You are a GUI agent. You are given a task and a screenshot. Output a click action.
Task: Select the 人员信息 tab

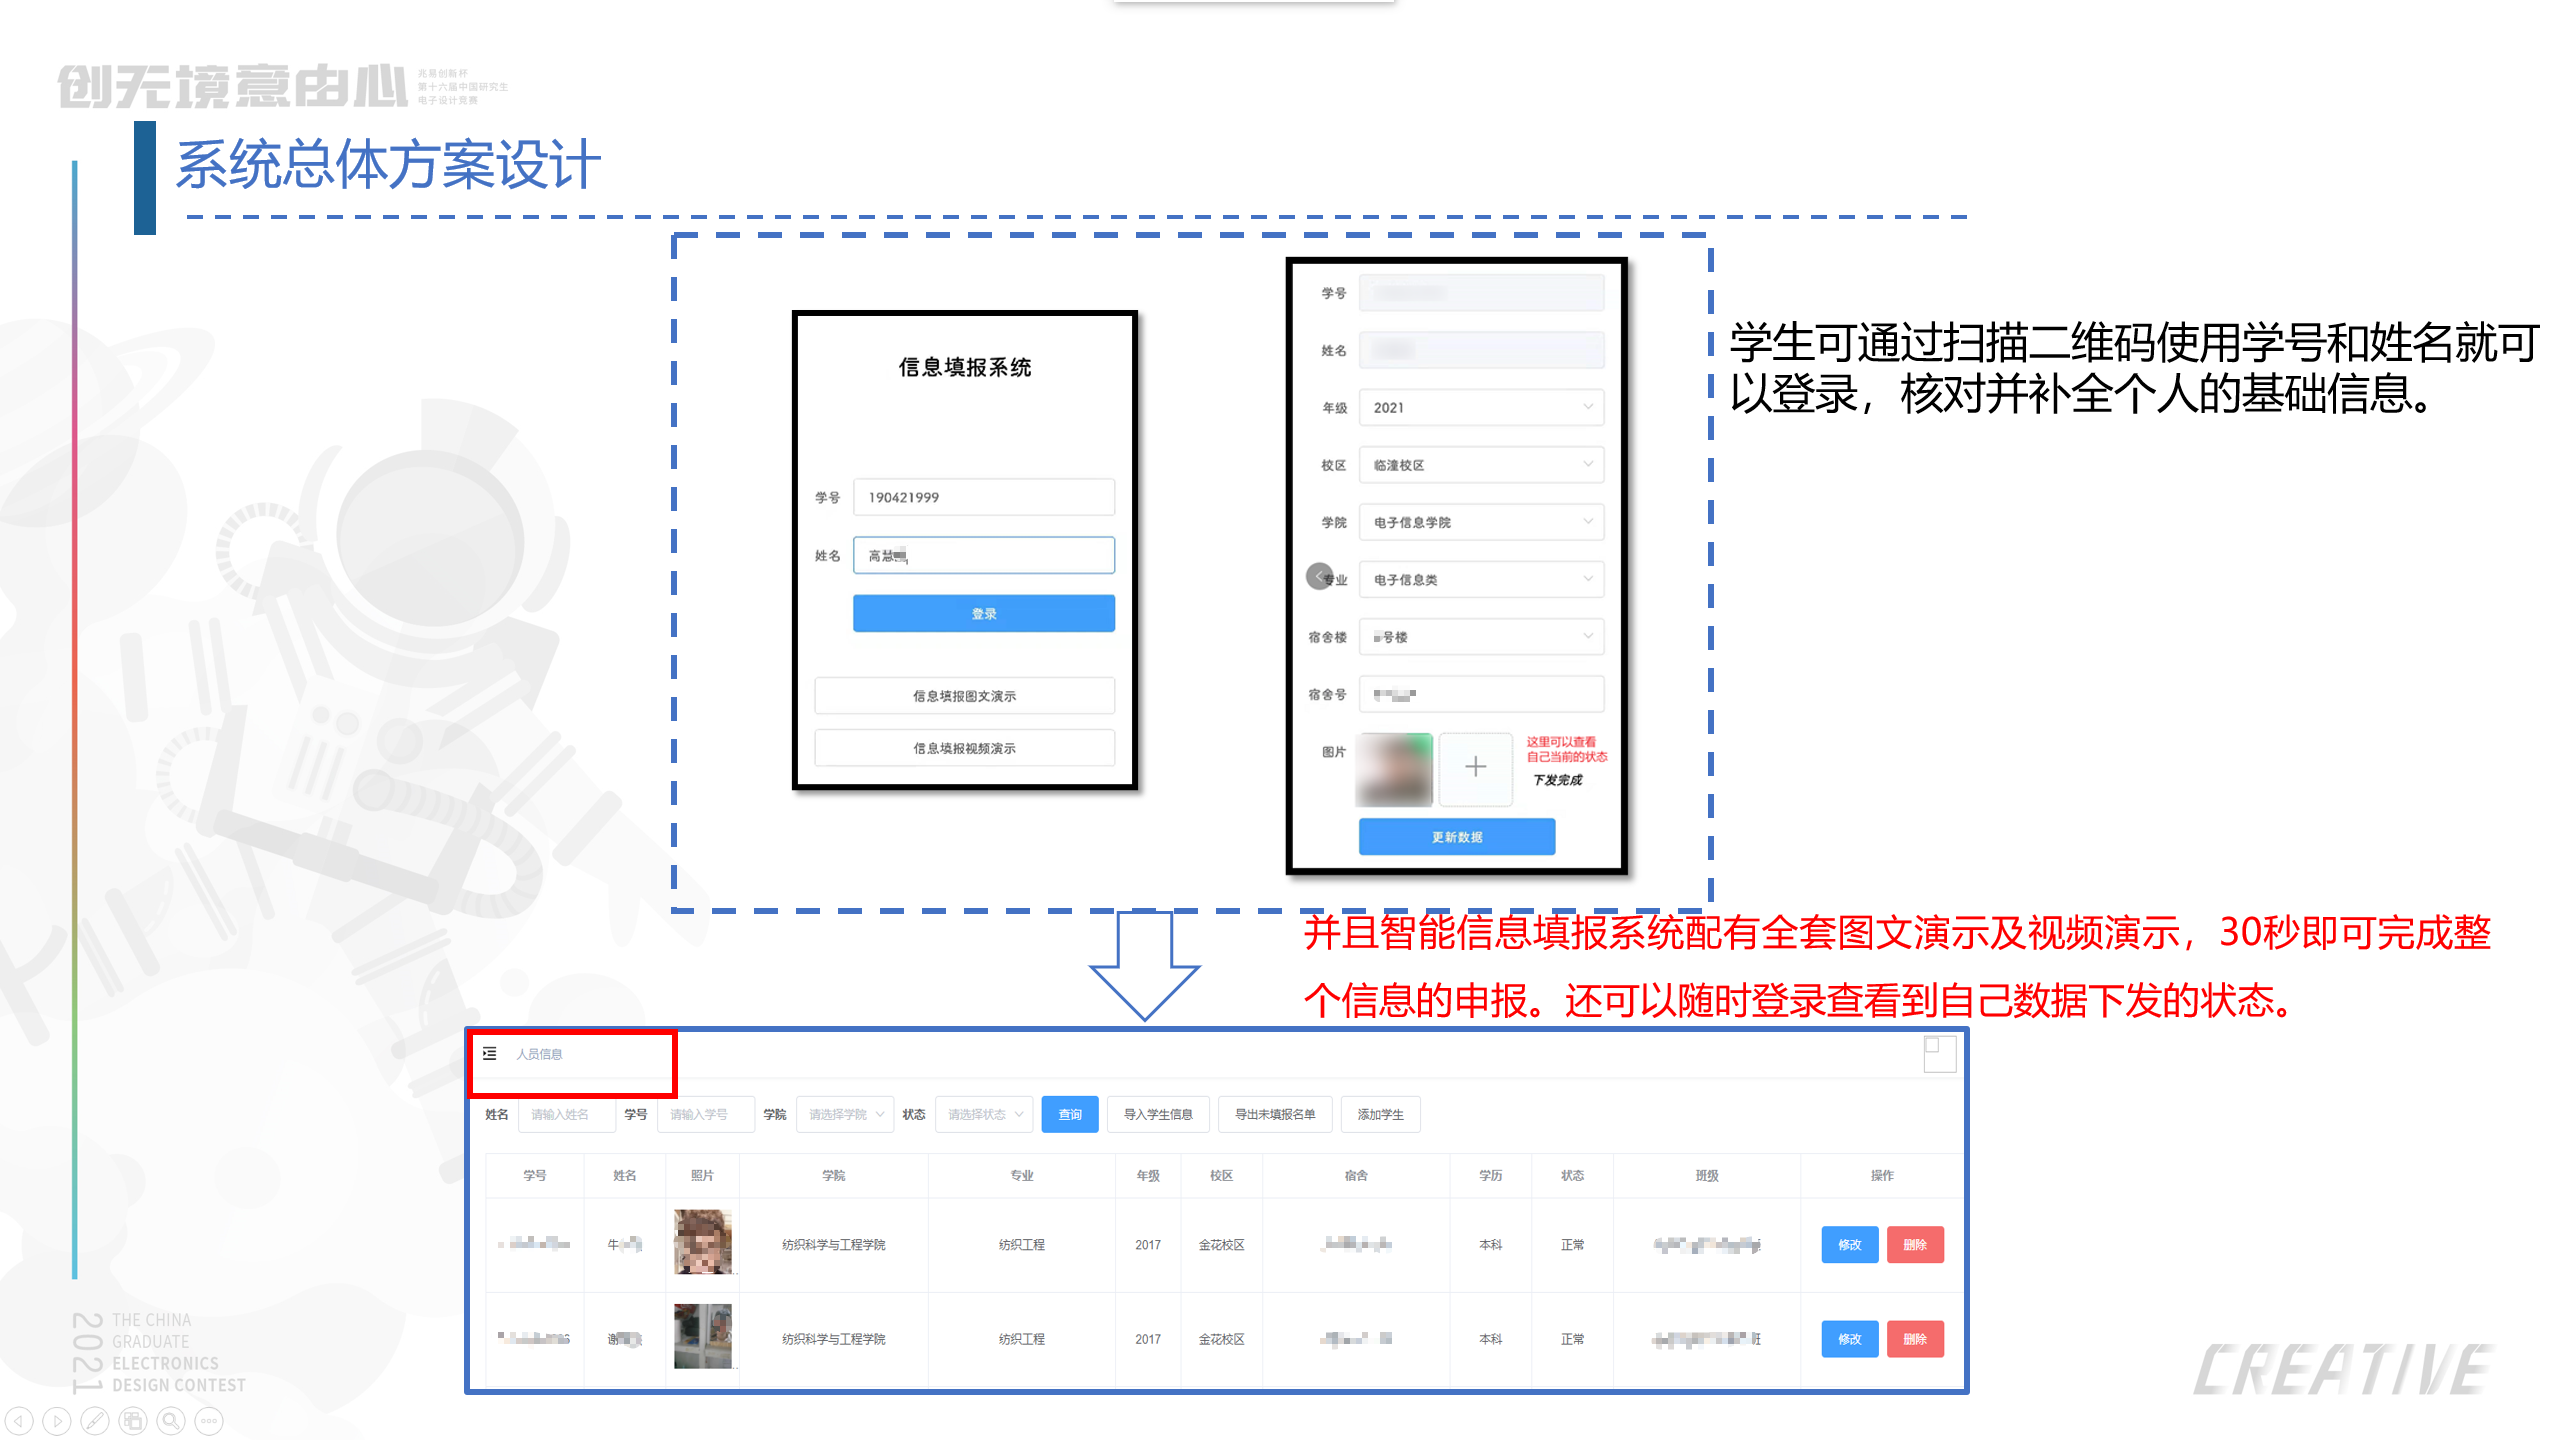coord(539,1054)
